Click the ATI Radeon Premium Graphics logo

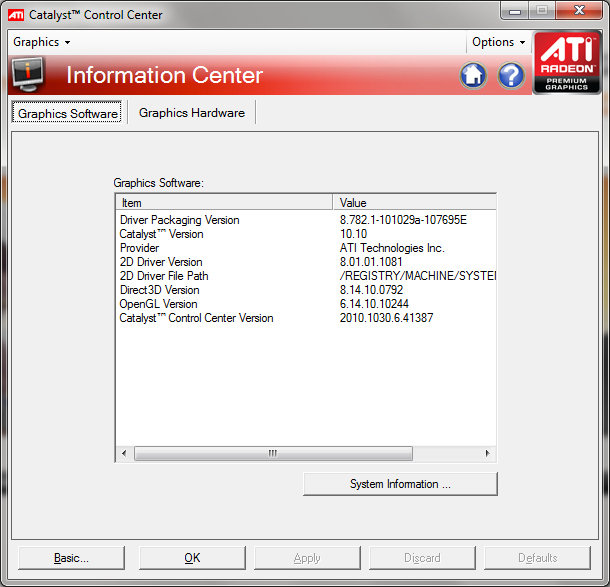(x=567, y=63)
